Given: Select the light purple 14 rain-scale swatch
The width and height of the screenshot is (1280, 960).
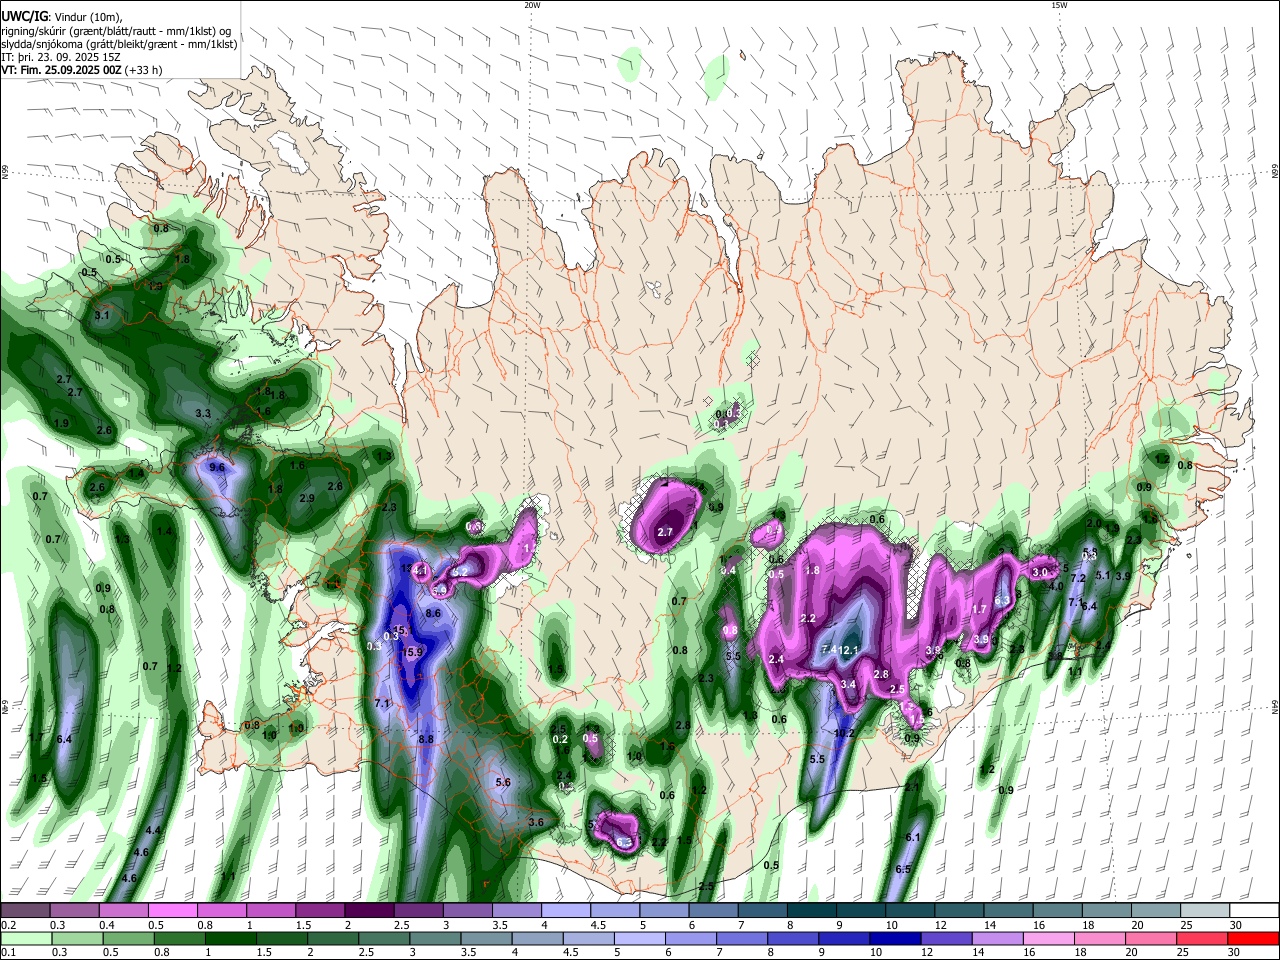Looking at the screenshot, I should pyautogui.click(x=998, y=938).
